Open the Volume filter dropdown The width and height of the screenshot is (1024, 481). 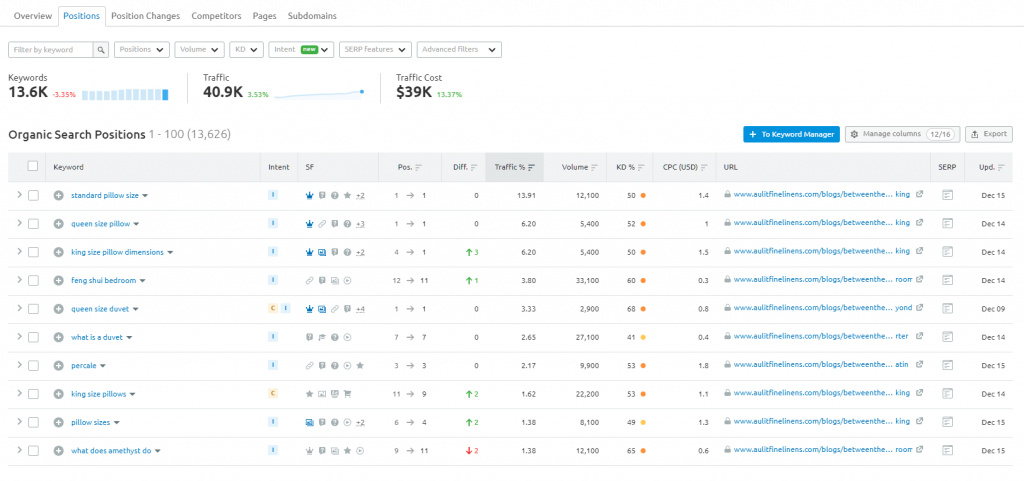coord(200,50)
